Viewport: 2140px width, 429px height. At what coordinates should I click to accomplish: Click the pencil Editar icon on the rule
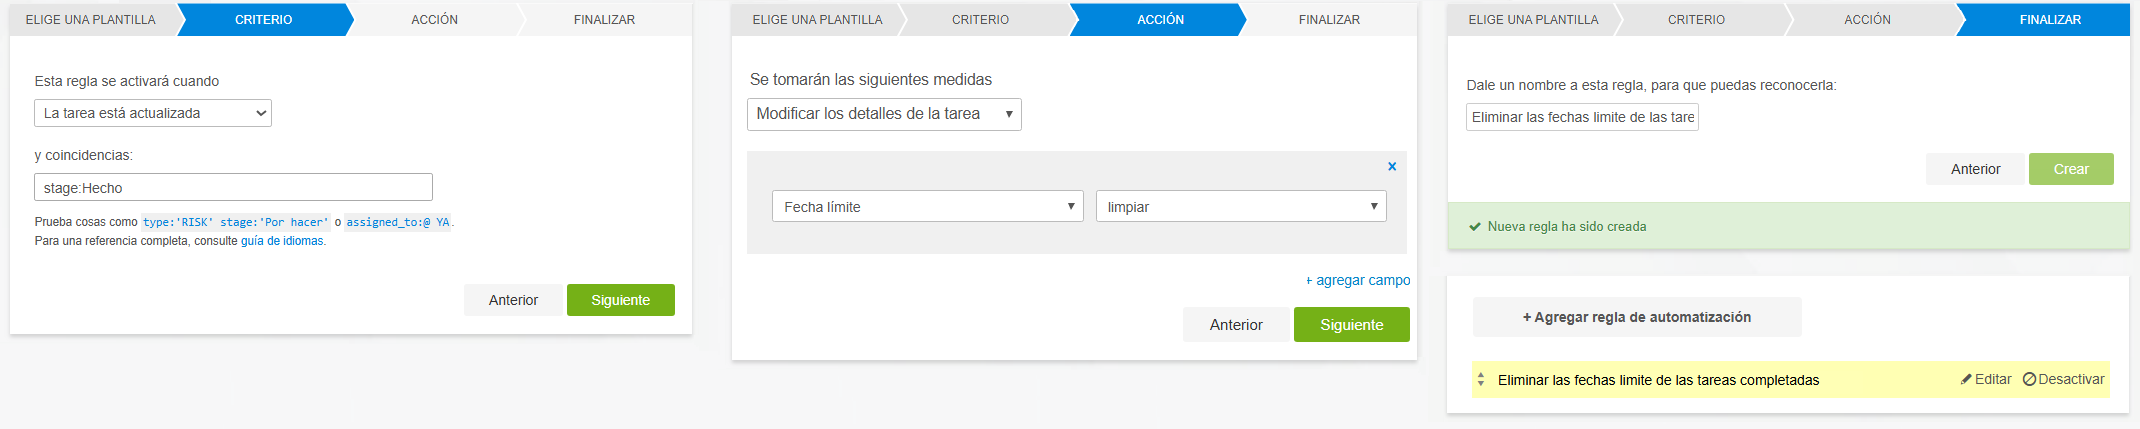click(x=1966, y=380)
